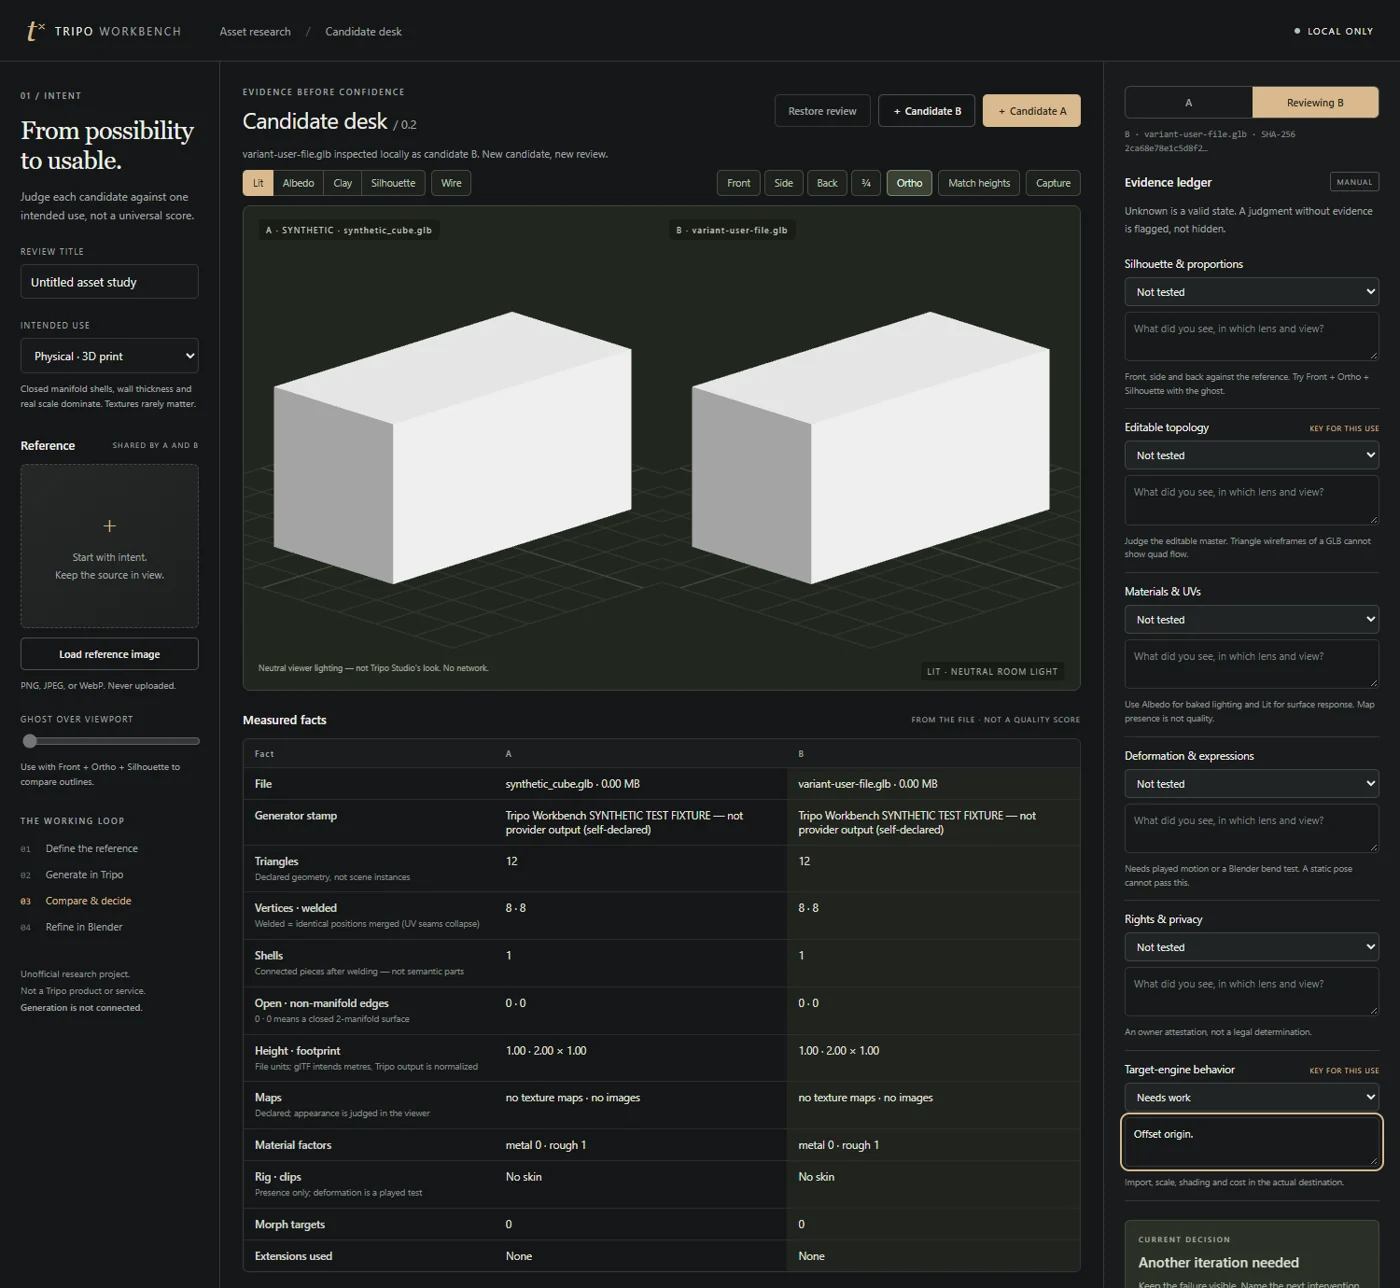The image size is (1400, 1288).
Task: Capture the viewport image
Action: 1053,183
